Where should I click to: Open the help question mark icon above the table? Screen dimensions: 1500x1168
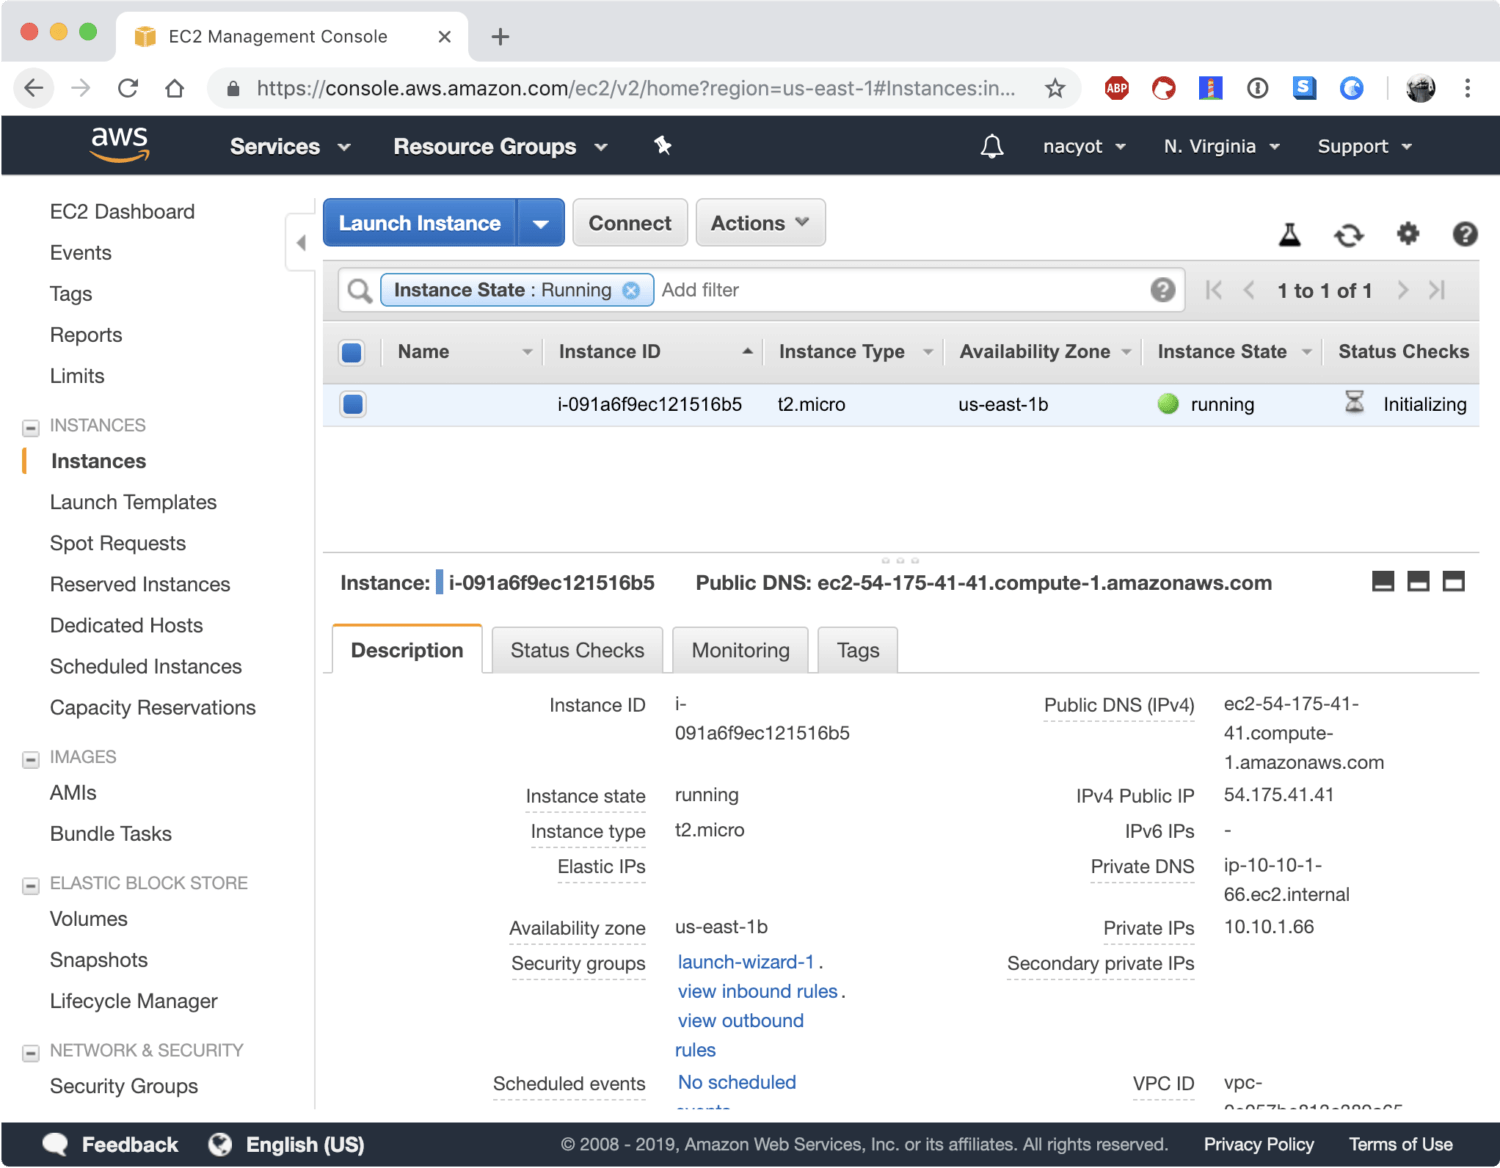pyautogui.click(x=1465, y=234)
